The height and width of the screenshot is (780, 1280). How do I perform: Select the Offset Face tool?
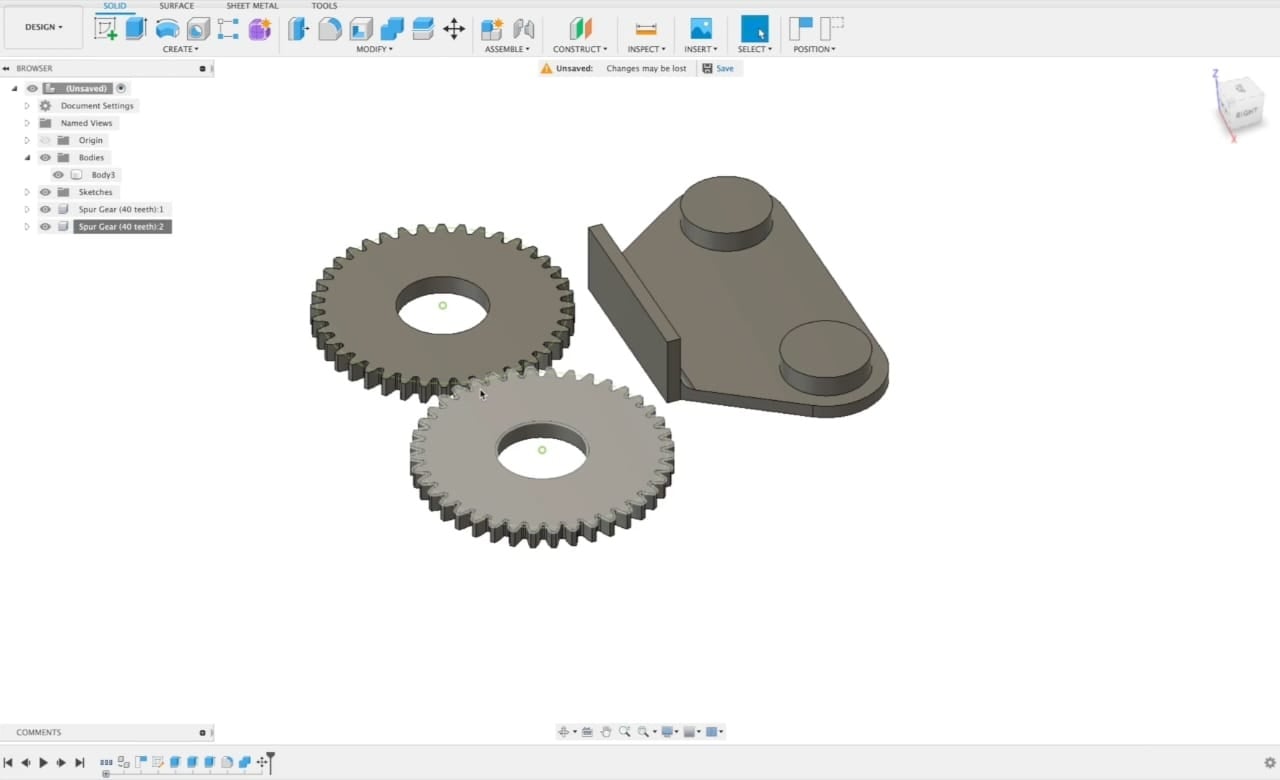point(423,29)
